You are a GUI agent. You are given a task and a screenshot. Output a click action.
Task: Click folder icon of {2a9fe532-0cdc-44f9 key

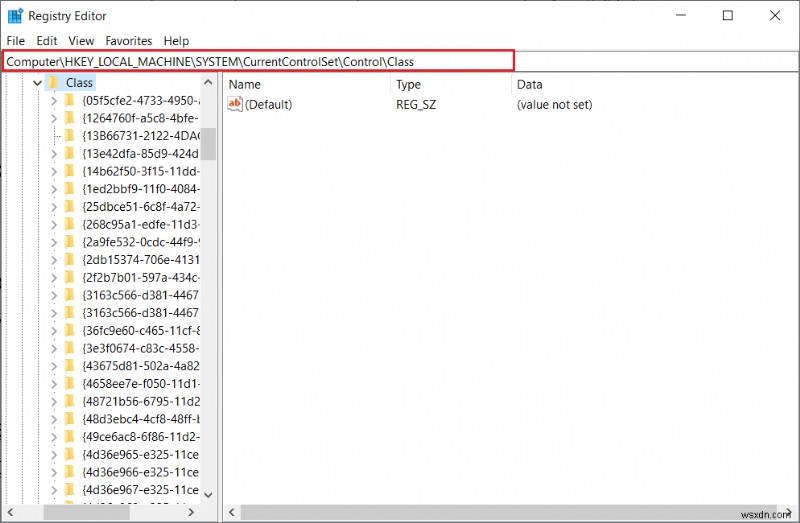coord(70,242)
